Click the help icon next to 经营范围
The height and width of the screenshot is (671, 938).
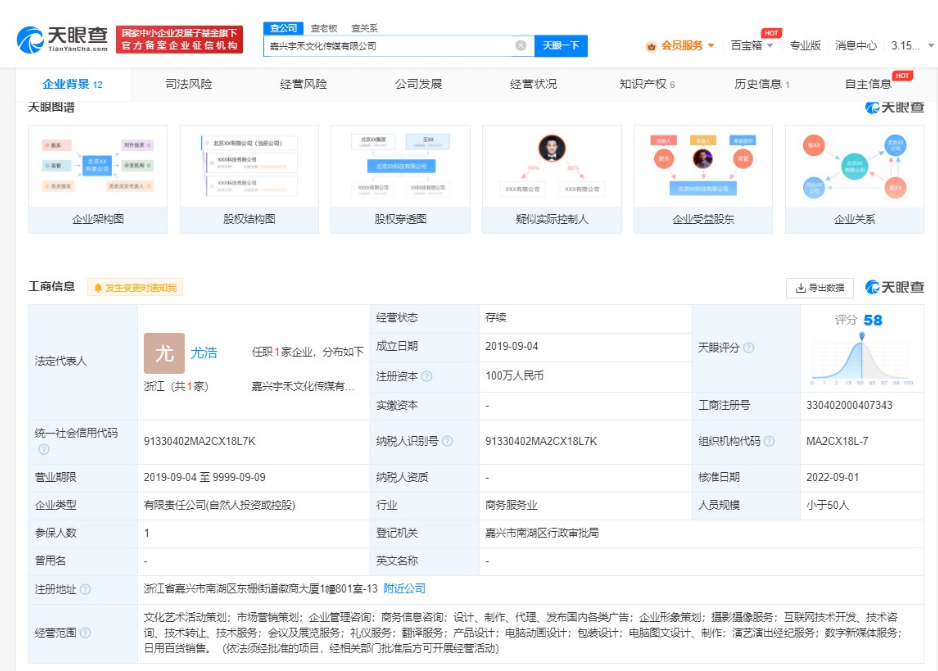(85, 632)
